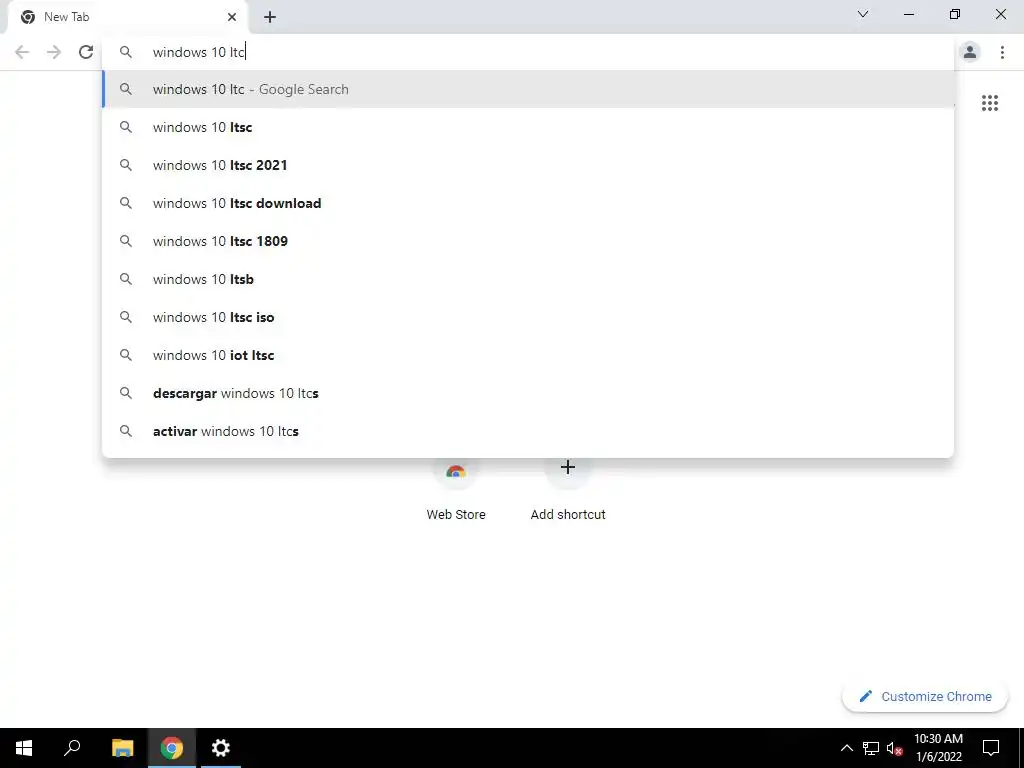Viewport: 1024px width, 768px height.
Task: Click the Customize Chrome button
Action: (x=925, y=696)
